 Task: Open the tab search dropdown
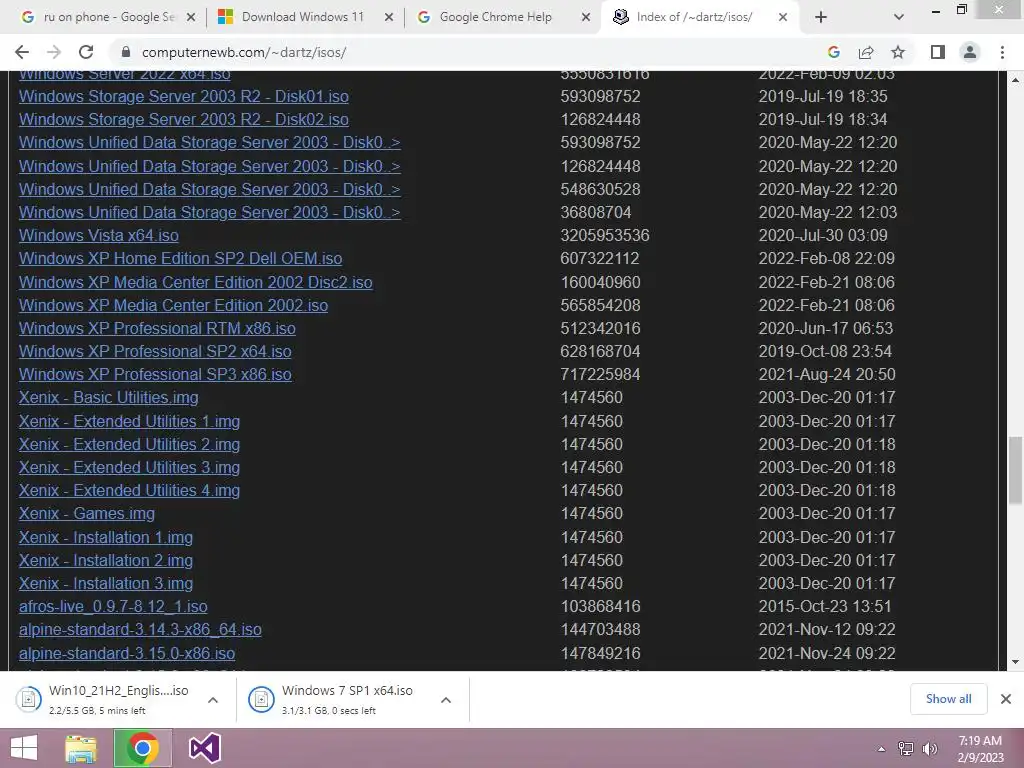click(x=899, y=17)
